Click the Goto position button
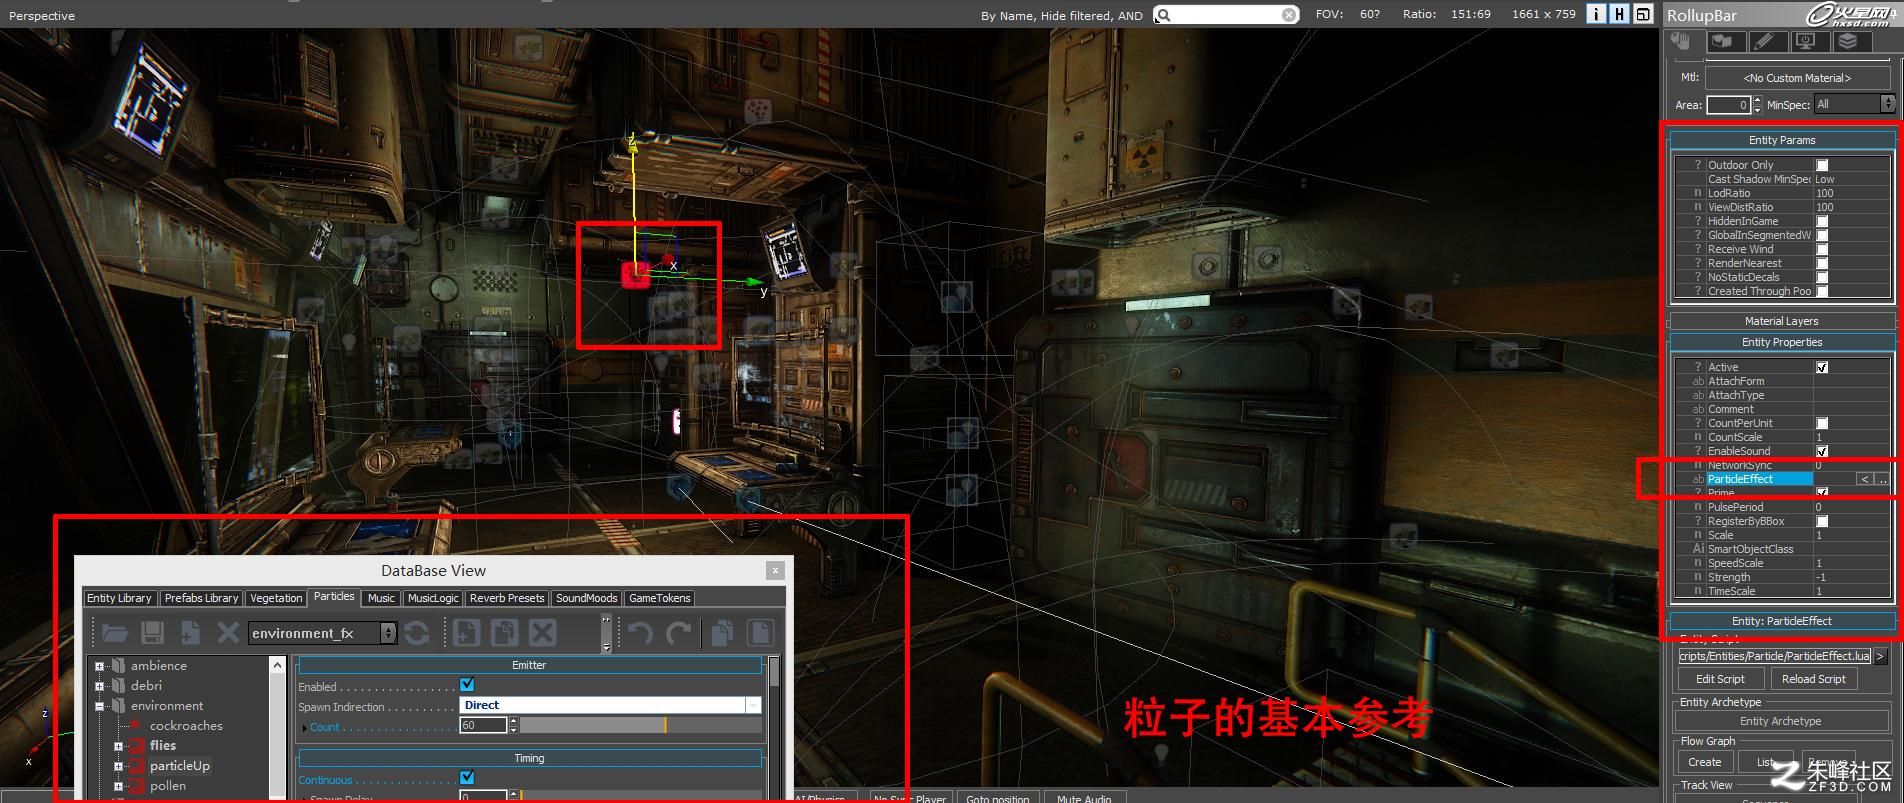1904x803 pixels. [x=997, y=798]
